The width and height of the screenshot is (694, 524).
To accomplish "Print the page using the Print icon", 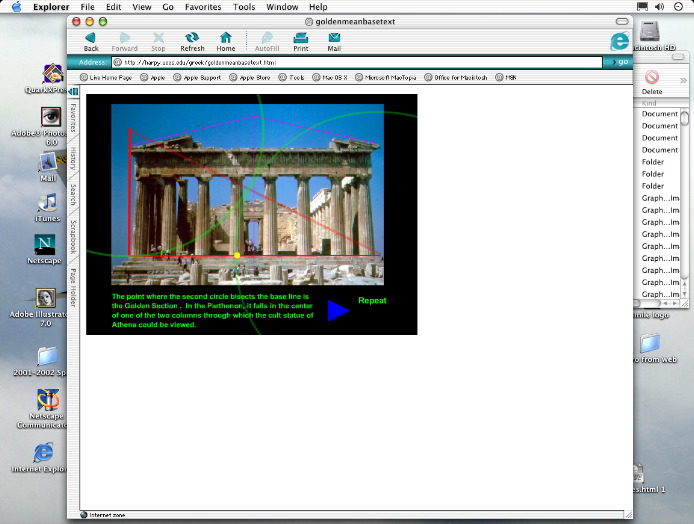I will point(301,42).
